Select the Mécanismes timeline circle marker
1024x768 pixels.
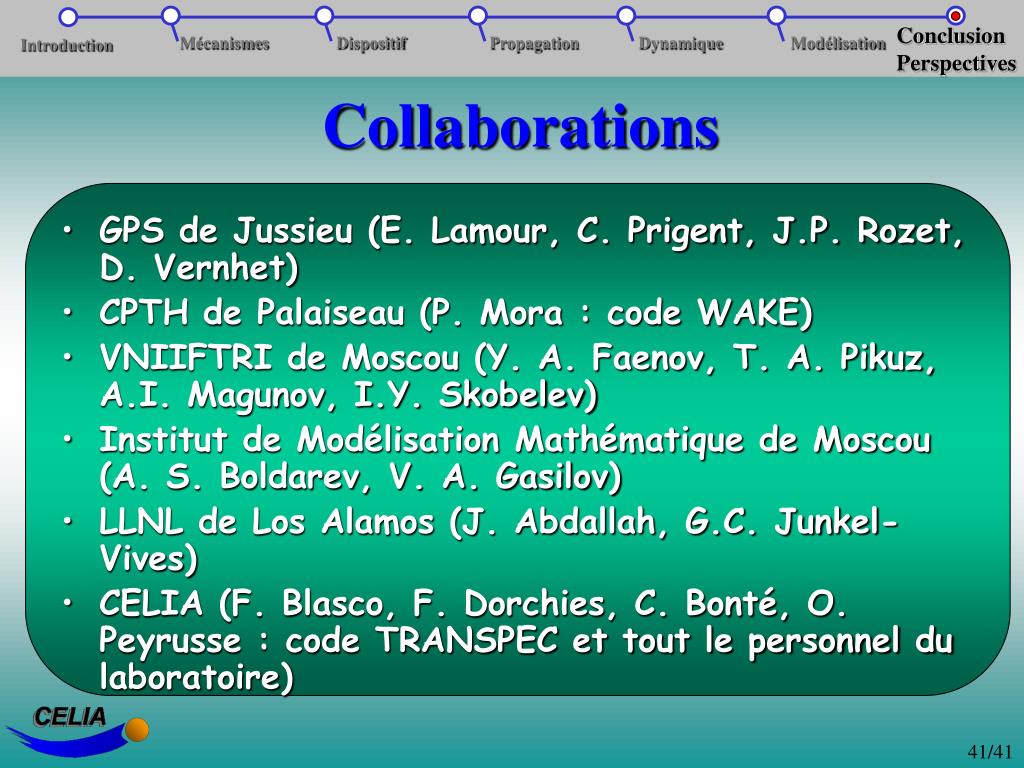tap(170, 16)
